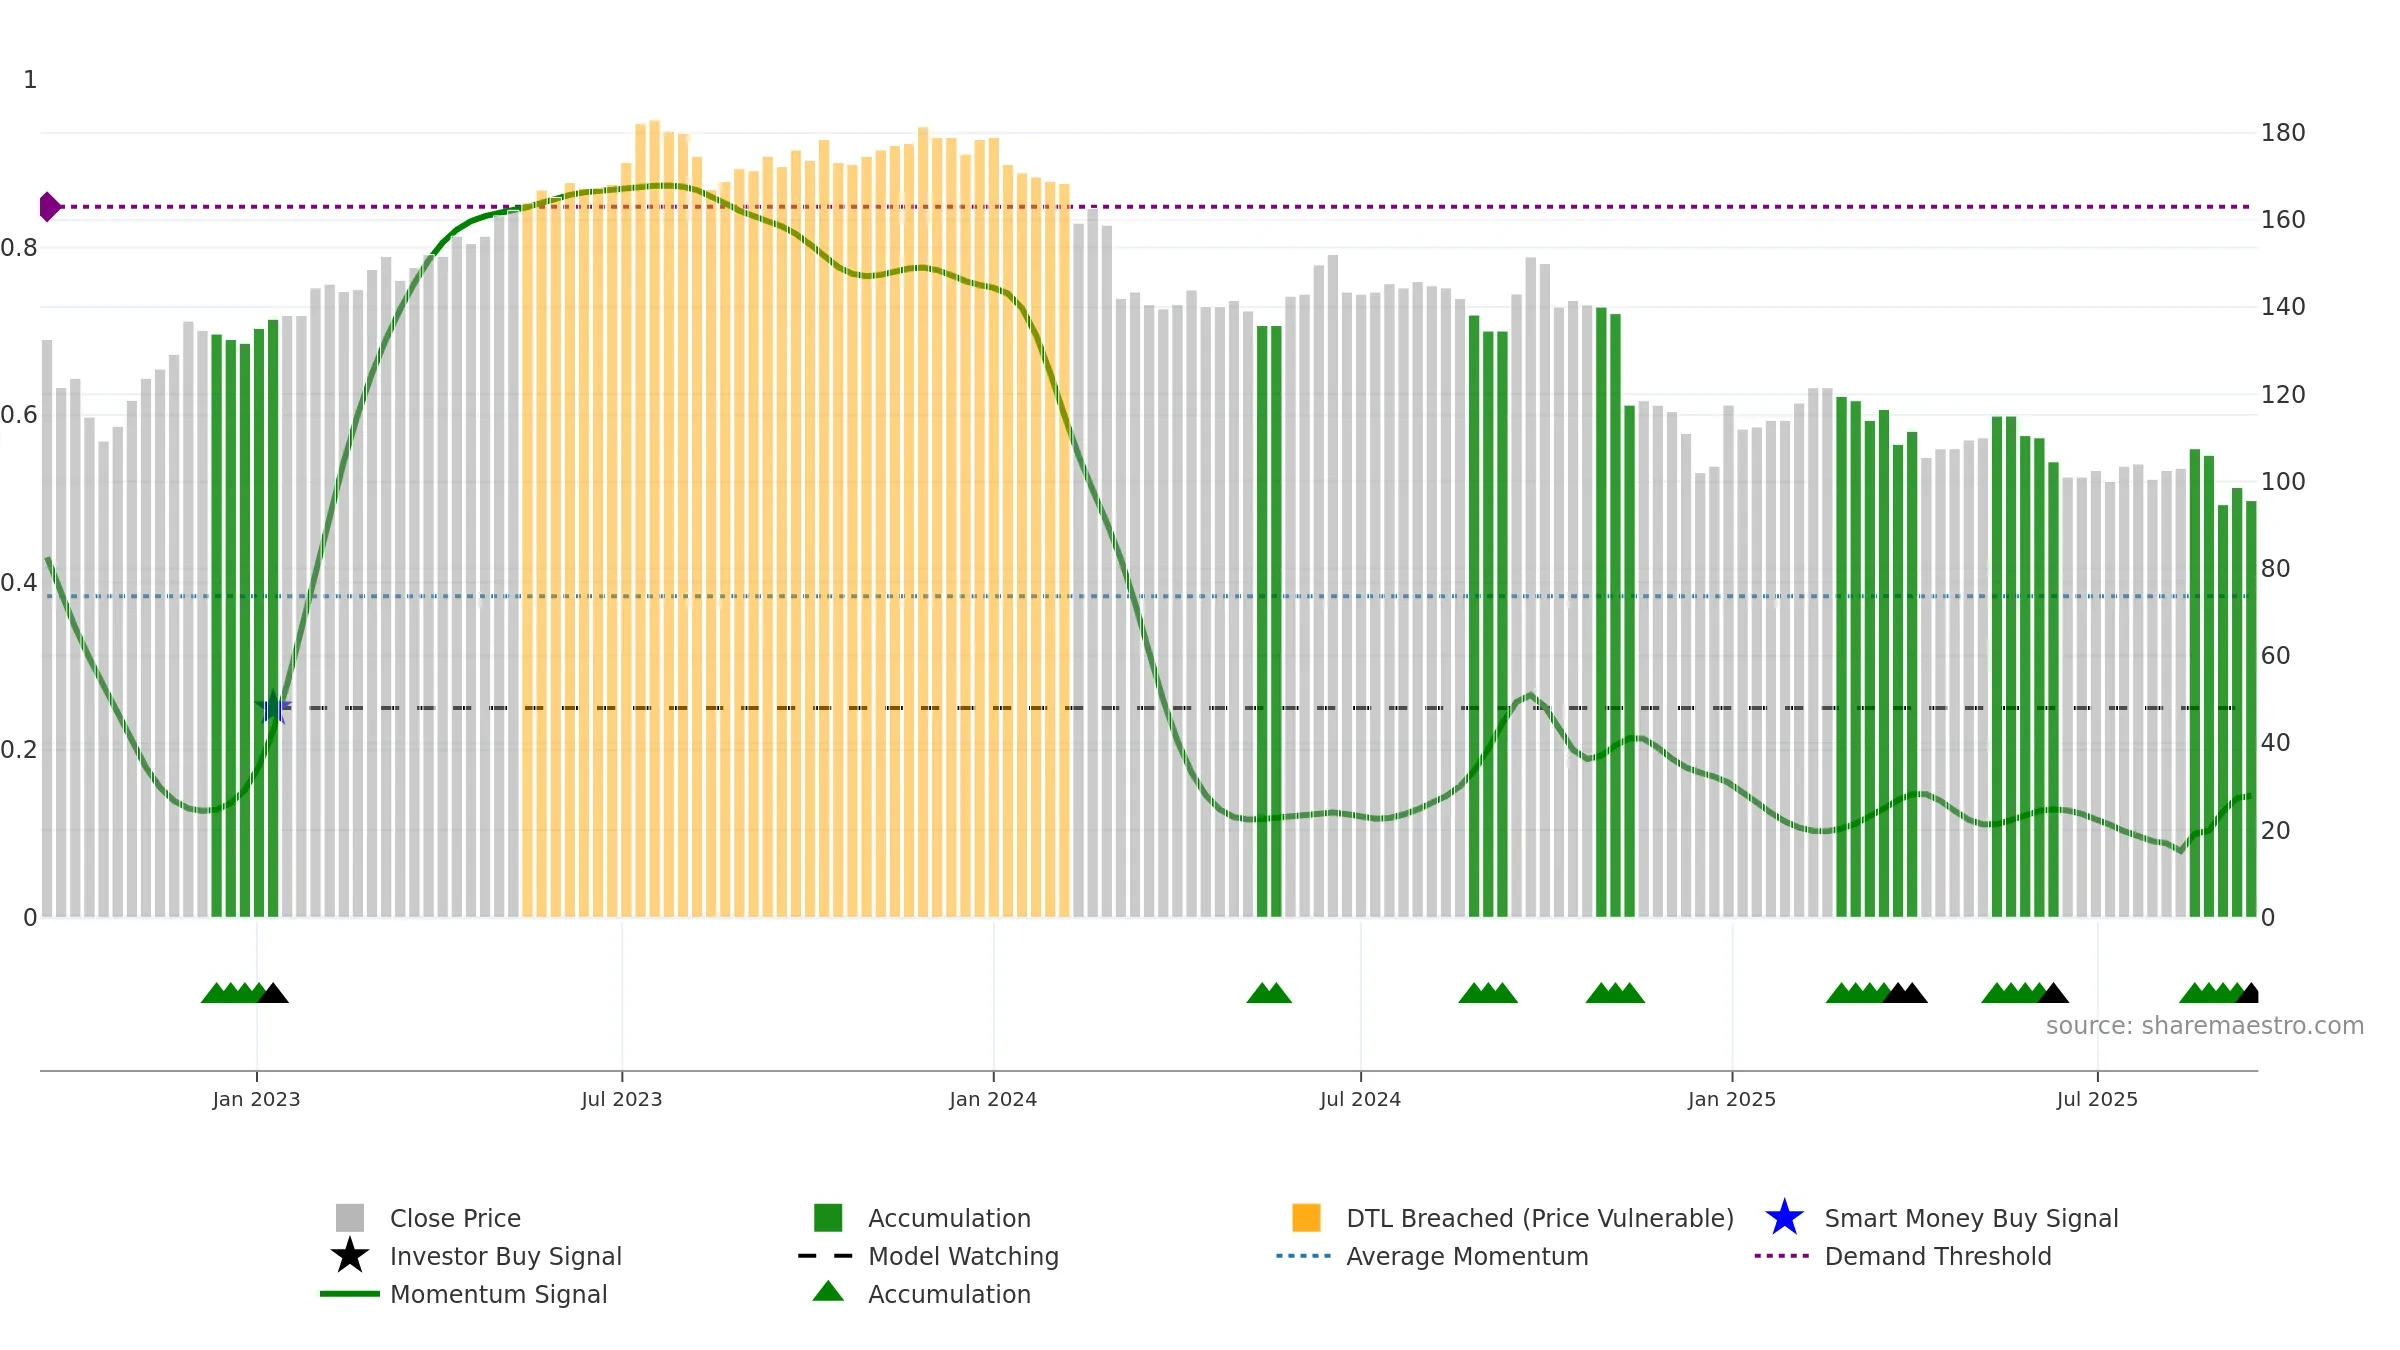Click the green Accumulation square legend icon

coord(828,1218)
